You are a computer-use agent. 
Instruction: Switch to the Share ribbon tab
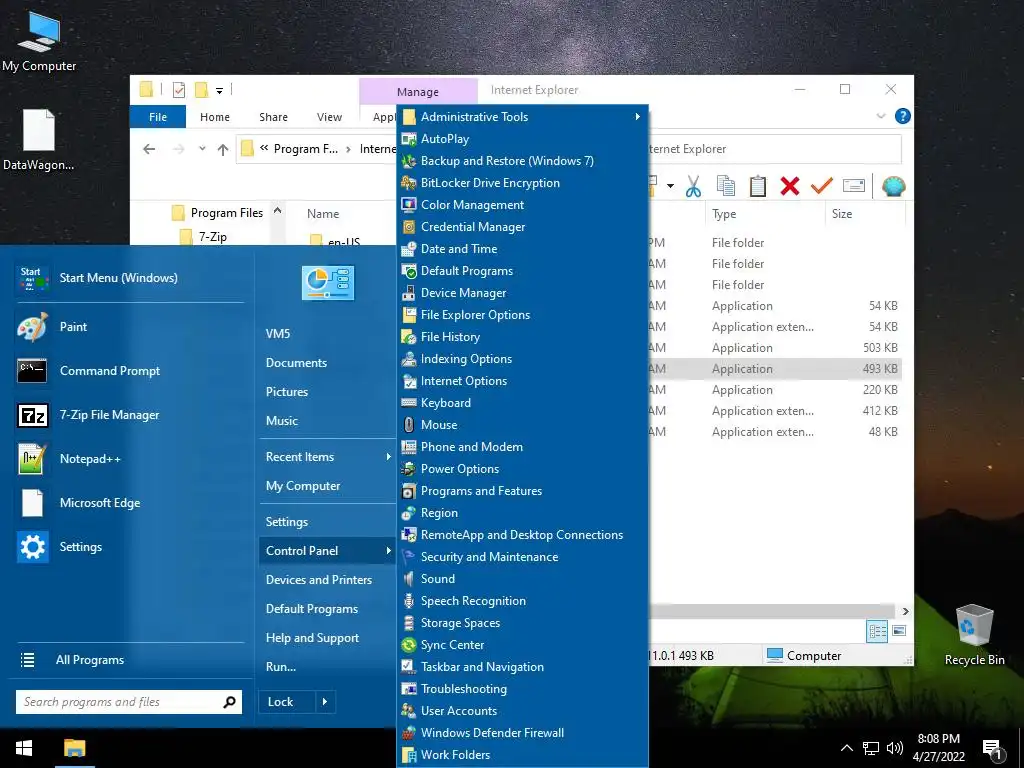click(x=273, y=117)
